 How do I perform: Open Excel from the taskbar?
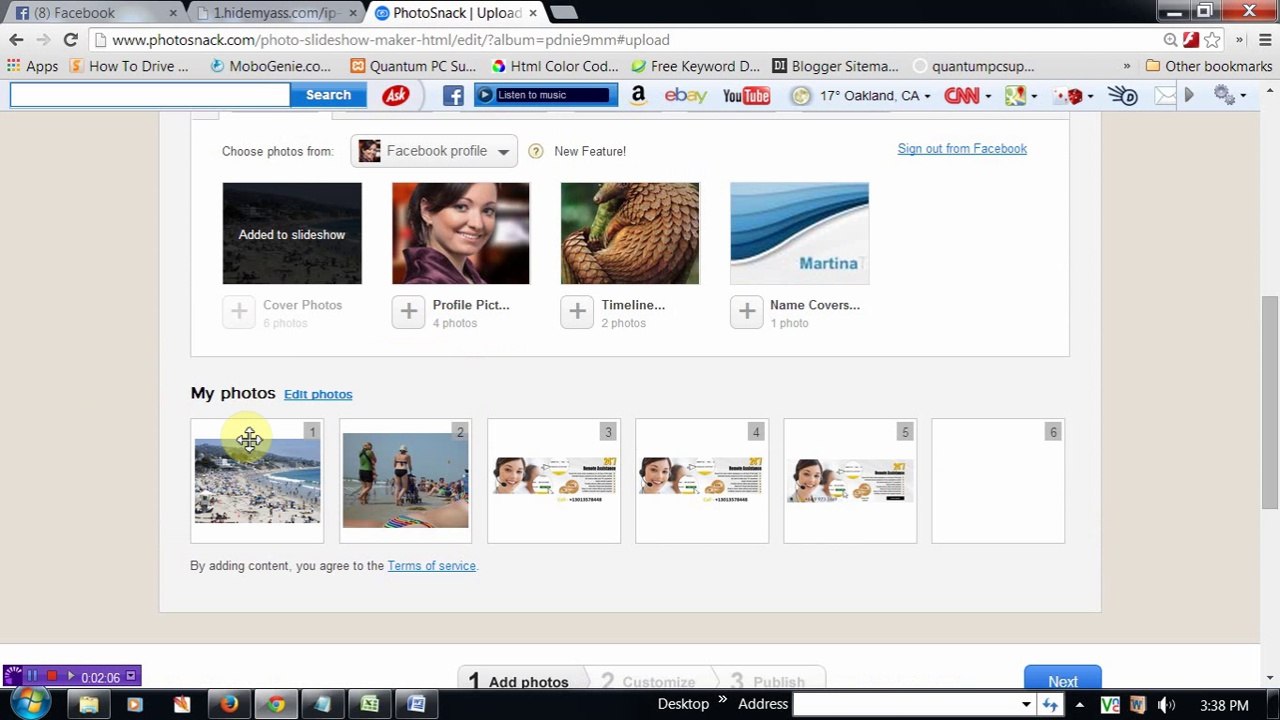coord(369,704)
